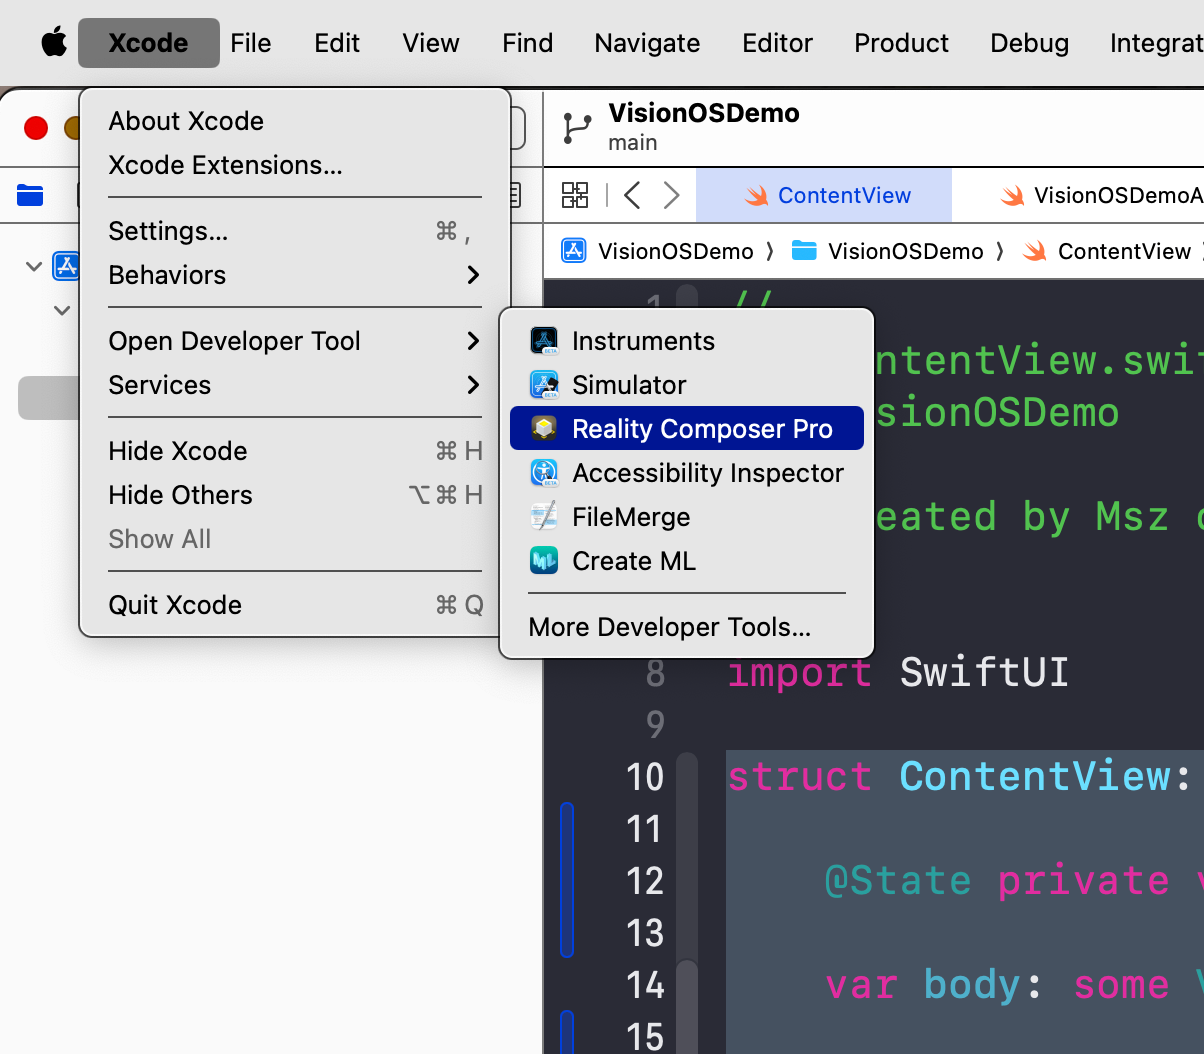Open the Product menu

click(901, 43)
